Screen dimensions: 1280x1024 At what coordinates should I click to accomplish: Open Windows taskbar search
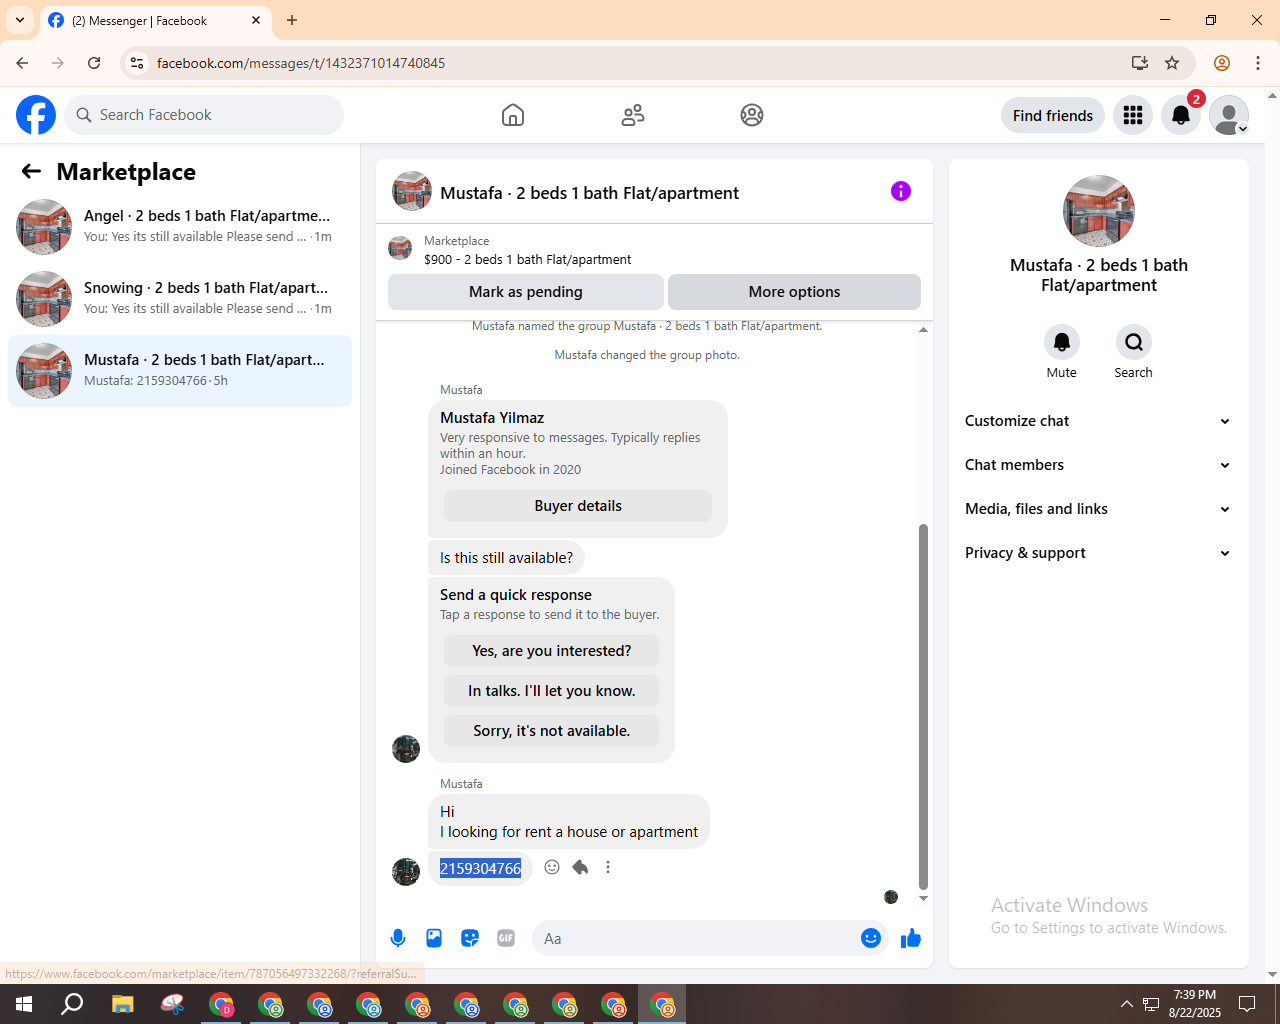click(x=72, y=1004)
